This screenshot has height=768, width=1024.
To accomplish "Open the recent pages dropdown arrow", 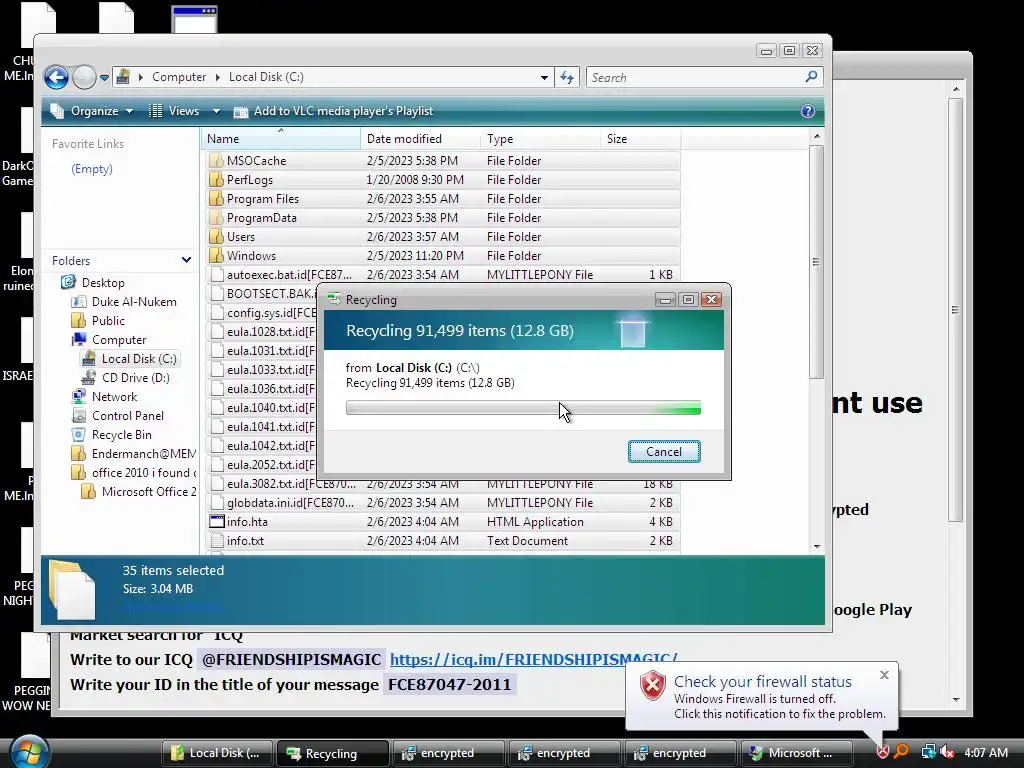I will pyautogui.click(x=104, y=78).
